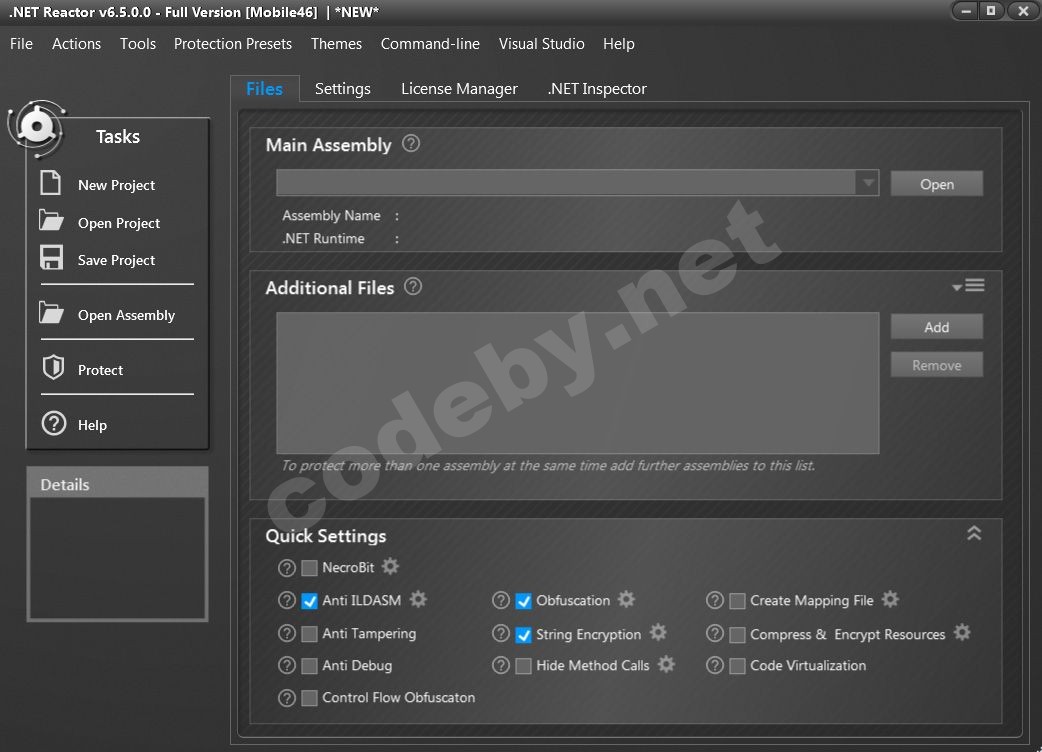The width and height of the screenshot is (1042, 752).
Task: Open String Encryption settings gear
Action: pos(658,632)
